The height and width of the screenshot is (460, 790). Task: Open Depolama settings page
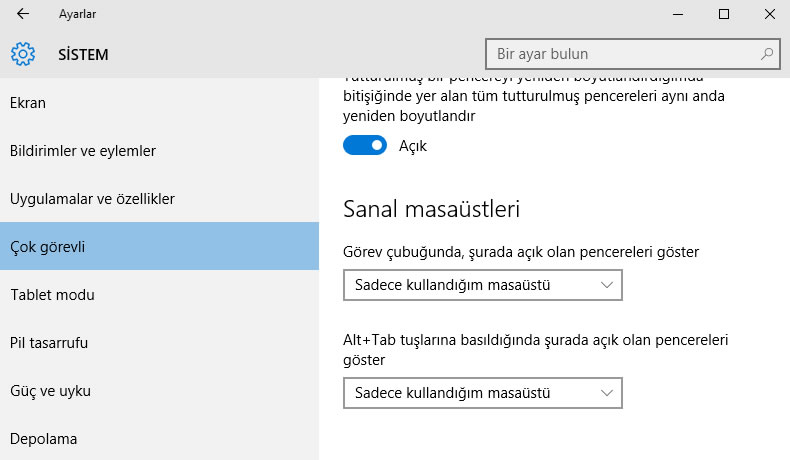coord(159,438)
